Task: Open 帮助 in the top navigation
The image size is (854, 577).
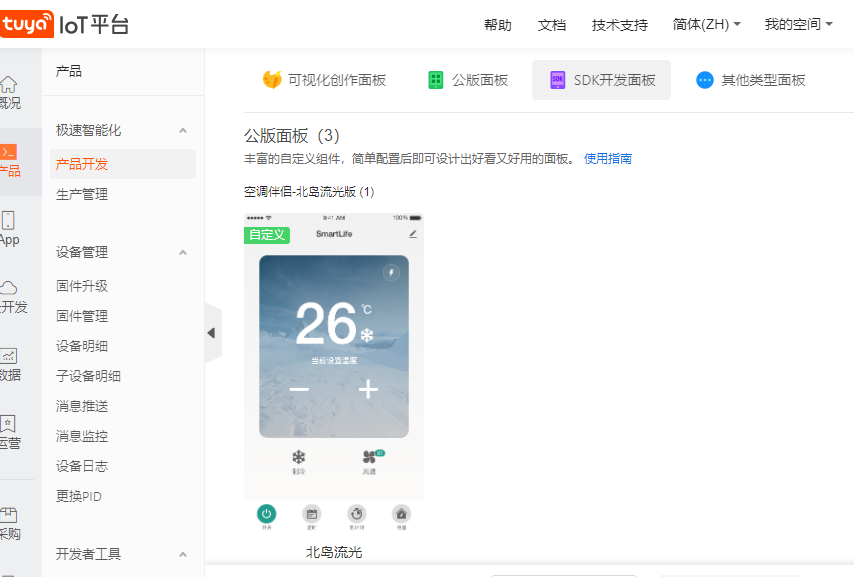Action: click(498, 25)
